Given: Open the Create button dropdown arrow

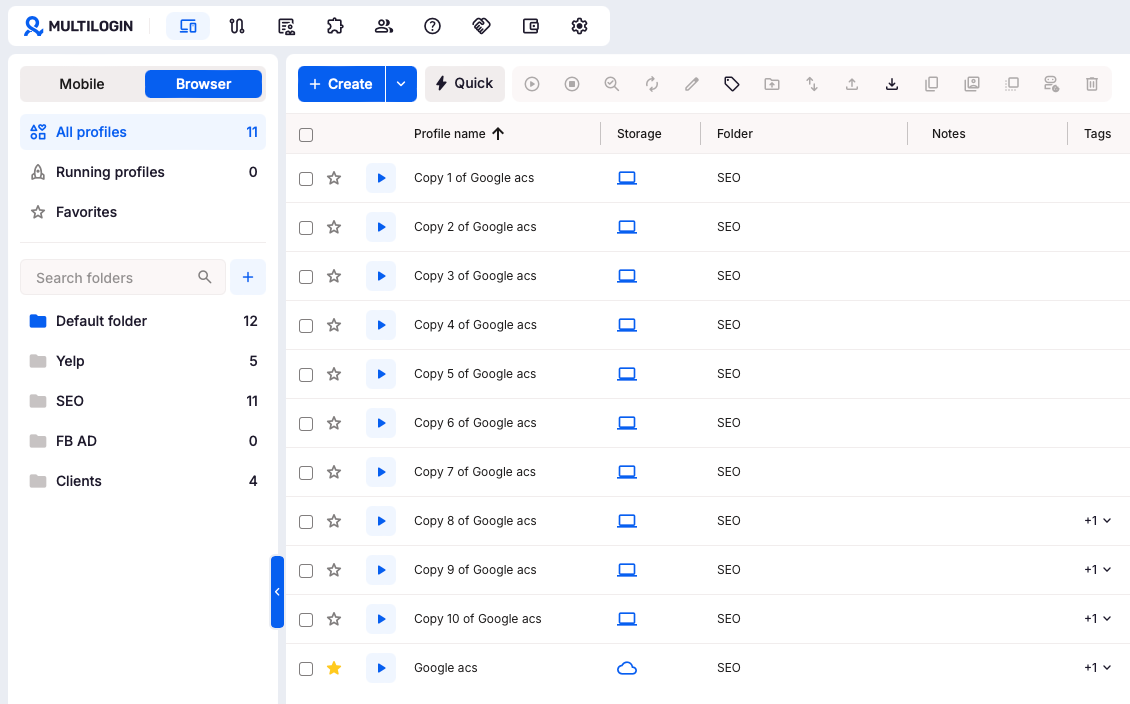Looking at the screenshot, I should point(401,84).
